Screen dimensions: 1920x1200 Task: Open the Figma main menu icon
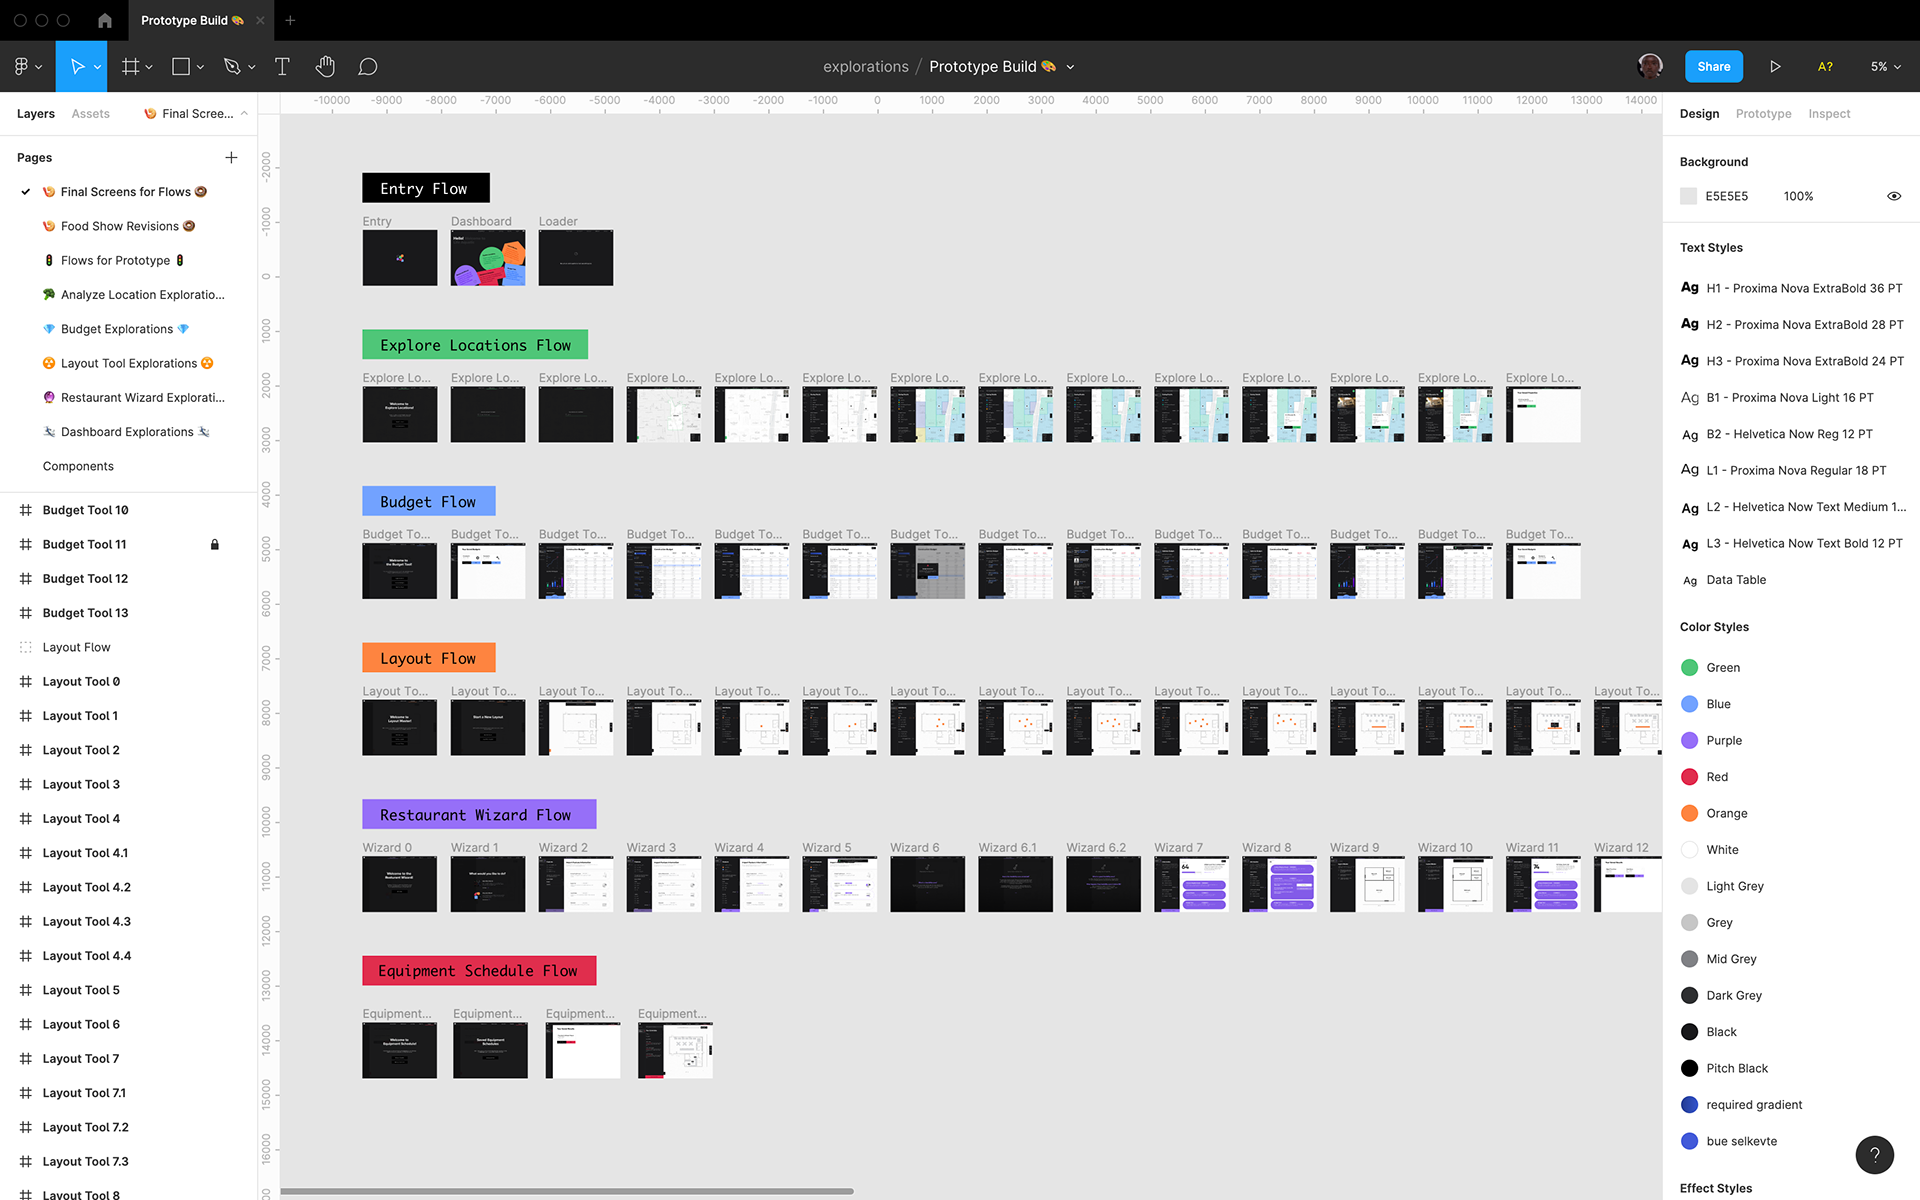22,67
